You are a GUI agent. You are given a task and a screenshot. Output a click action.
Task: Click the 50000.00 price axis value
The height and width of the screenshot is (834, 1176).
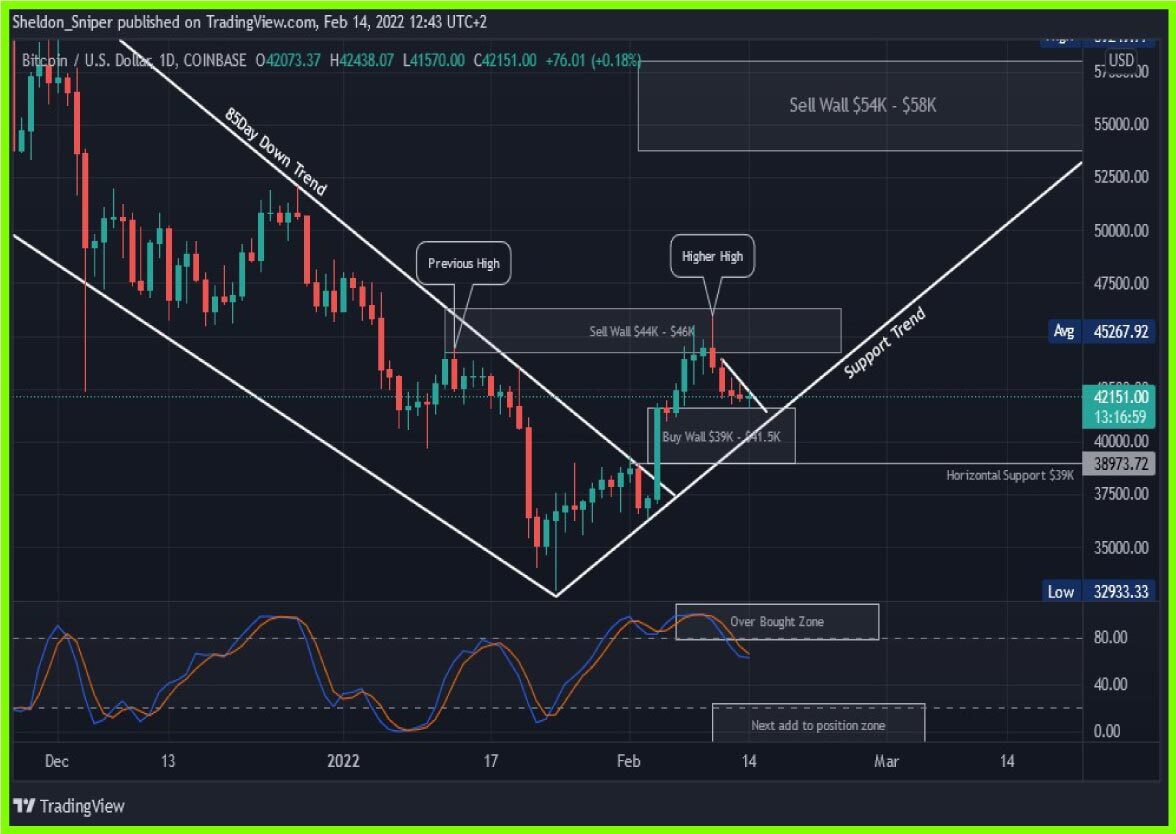coord(1120,231)
